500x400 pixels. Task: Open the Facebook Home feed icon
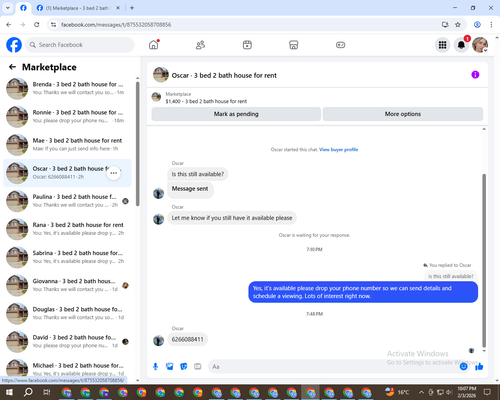[x=154, y=45]
